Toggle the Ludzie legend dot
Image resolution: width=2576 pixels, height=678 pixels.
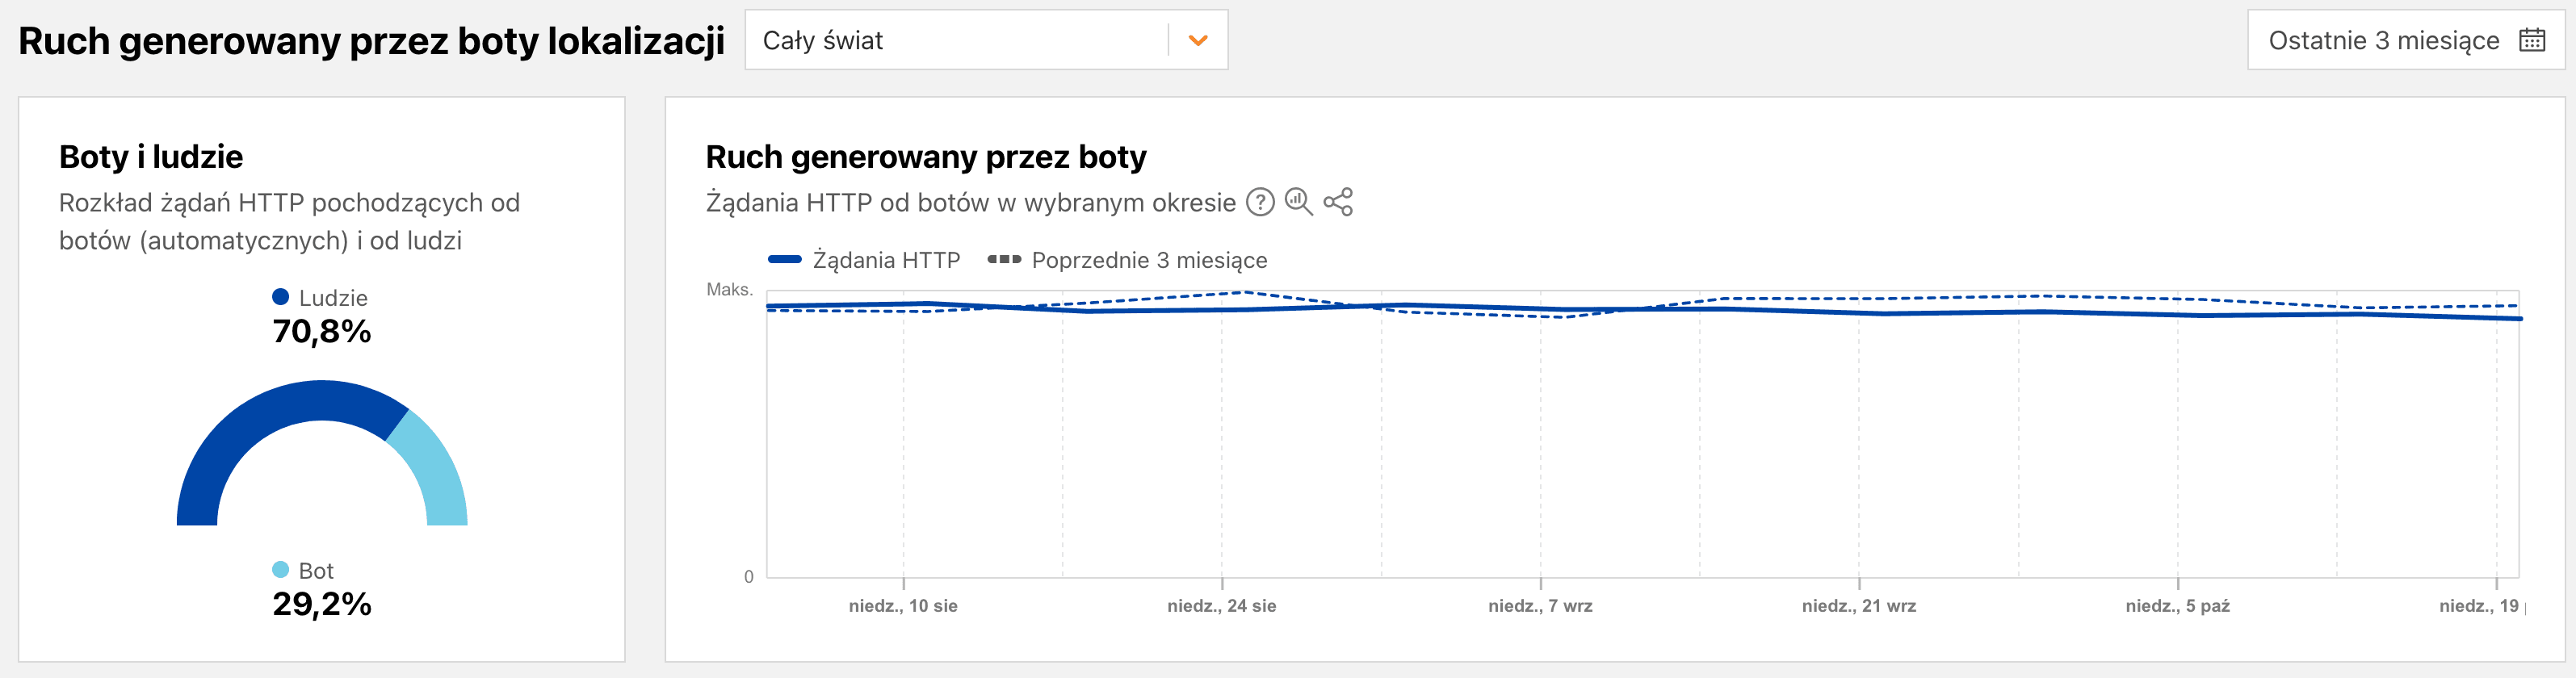pos(281,297)
